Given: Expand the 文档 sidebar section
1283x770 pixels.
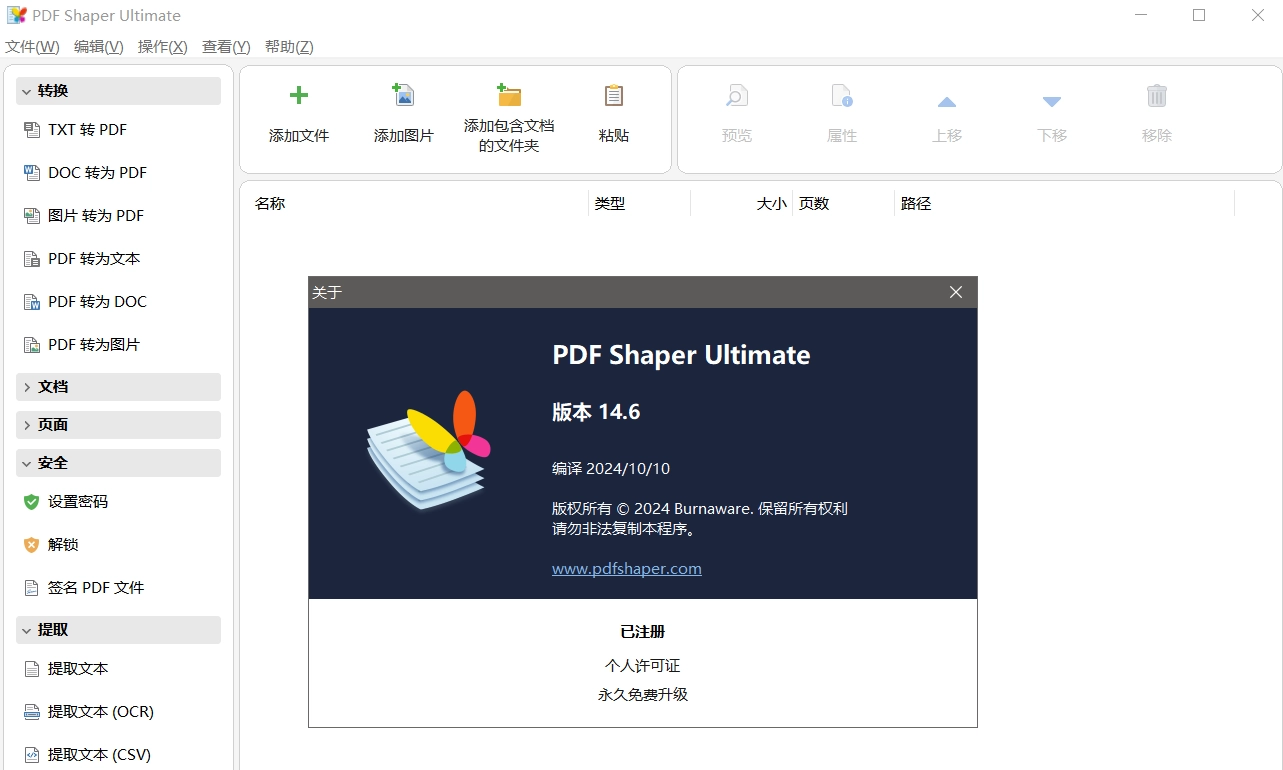Looking at the screenshot, I should (x=118, y=387).
